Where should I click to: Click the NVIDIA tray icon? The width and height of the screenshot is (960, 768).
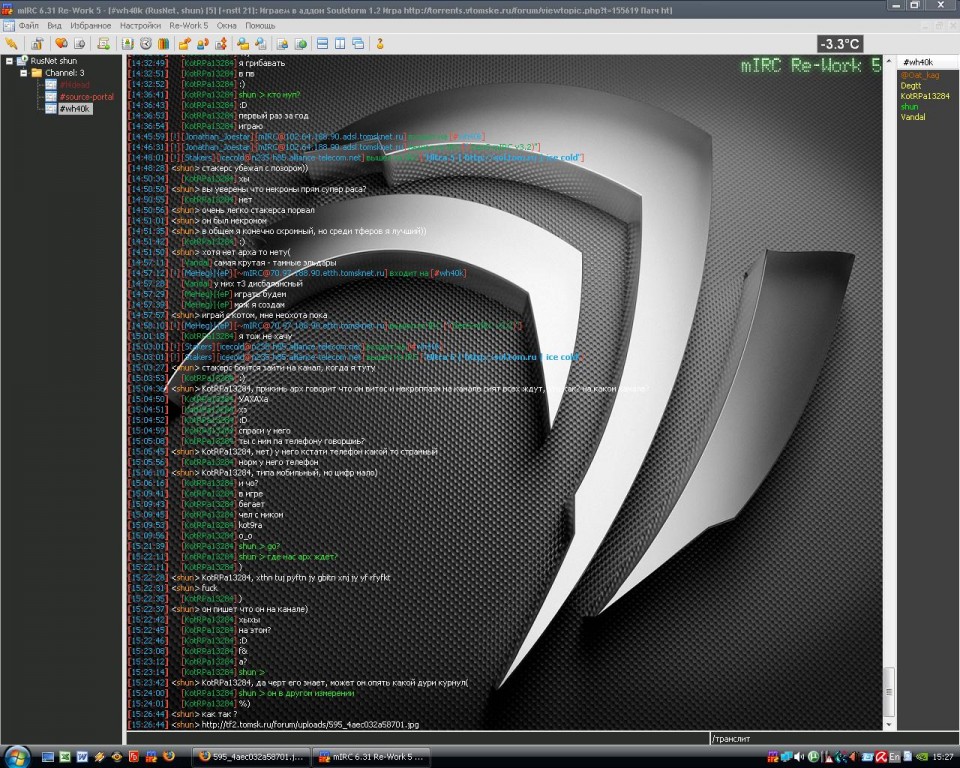(923, 757)
